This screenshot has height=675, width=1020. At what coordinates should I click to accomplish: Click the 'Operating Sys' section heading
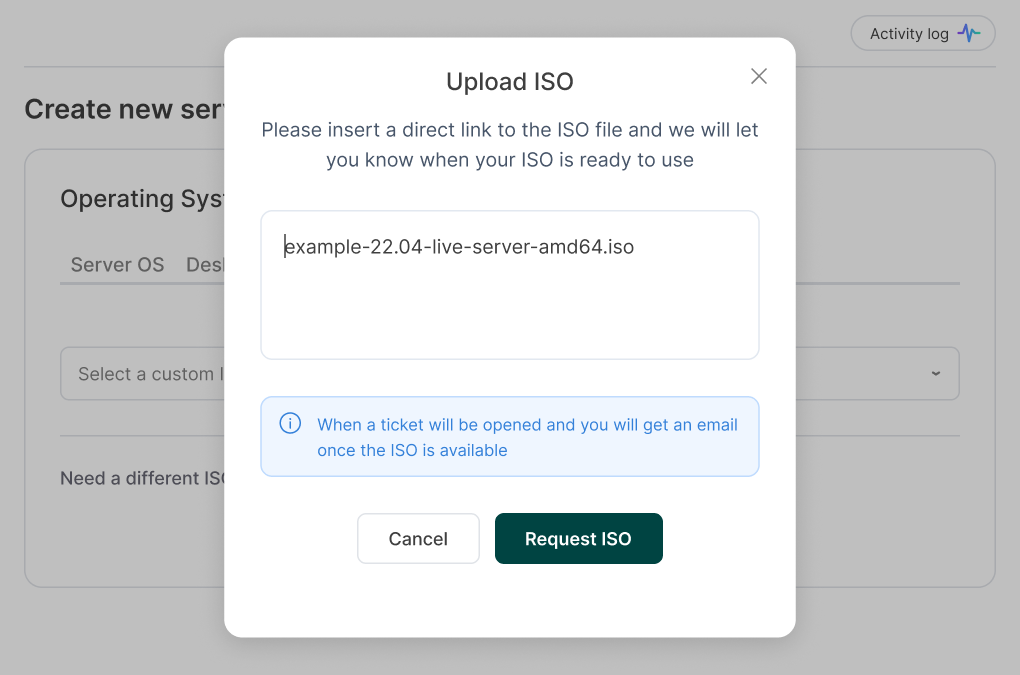tap(142, 199)
